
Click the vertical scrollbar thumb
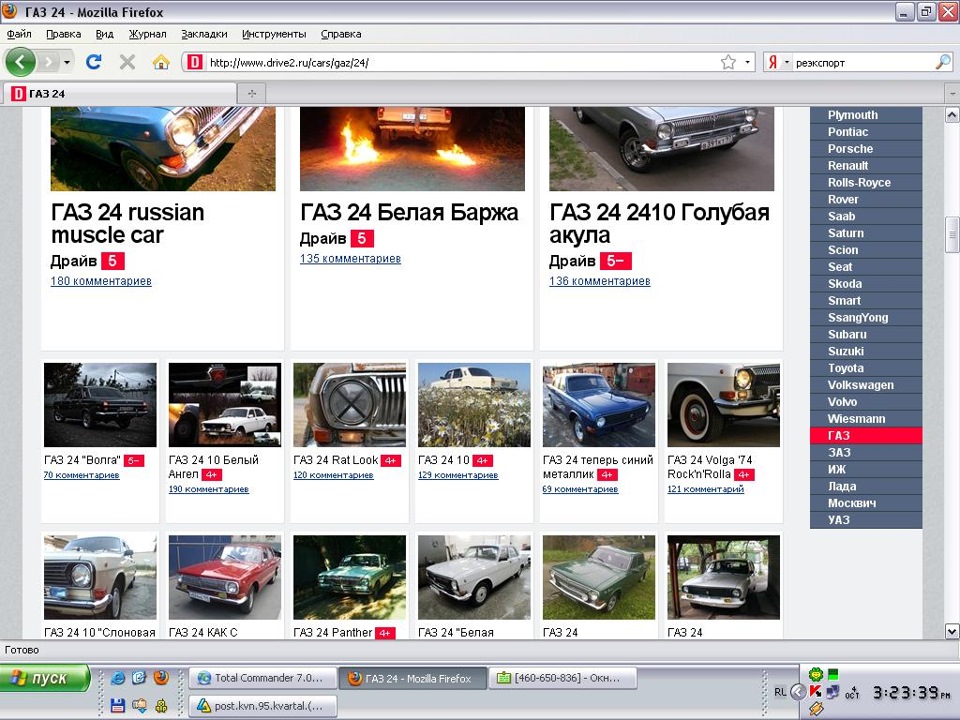(x=952, y=235)
